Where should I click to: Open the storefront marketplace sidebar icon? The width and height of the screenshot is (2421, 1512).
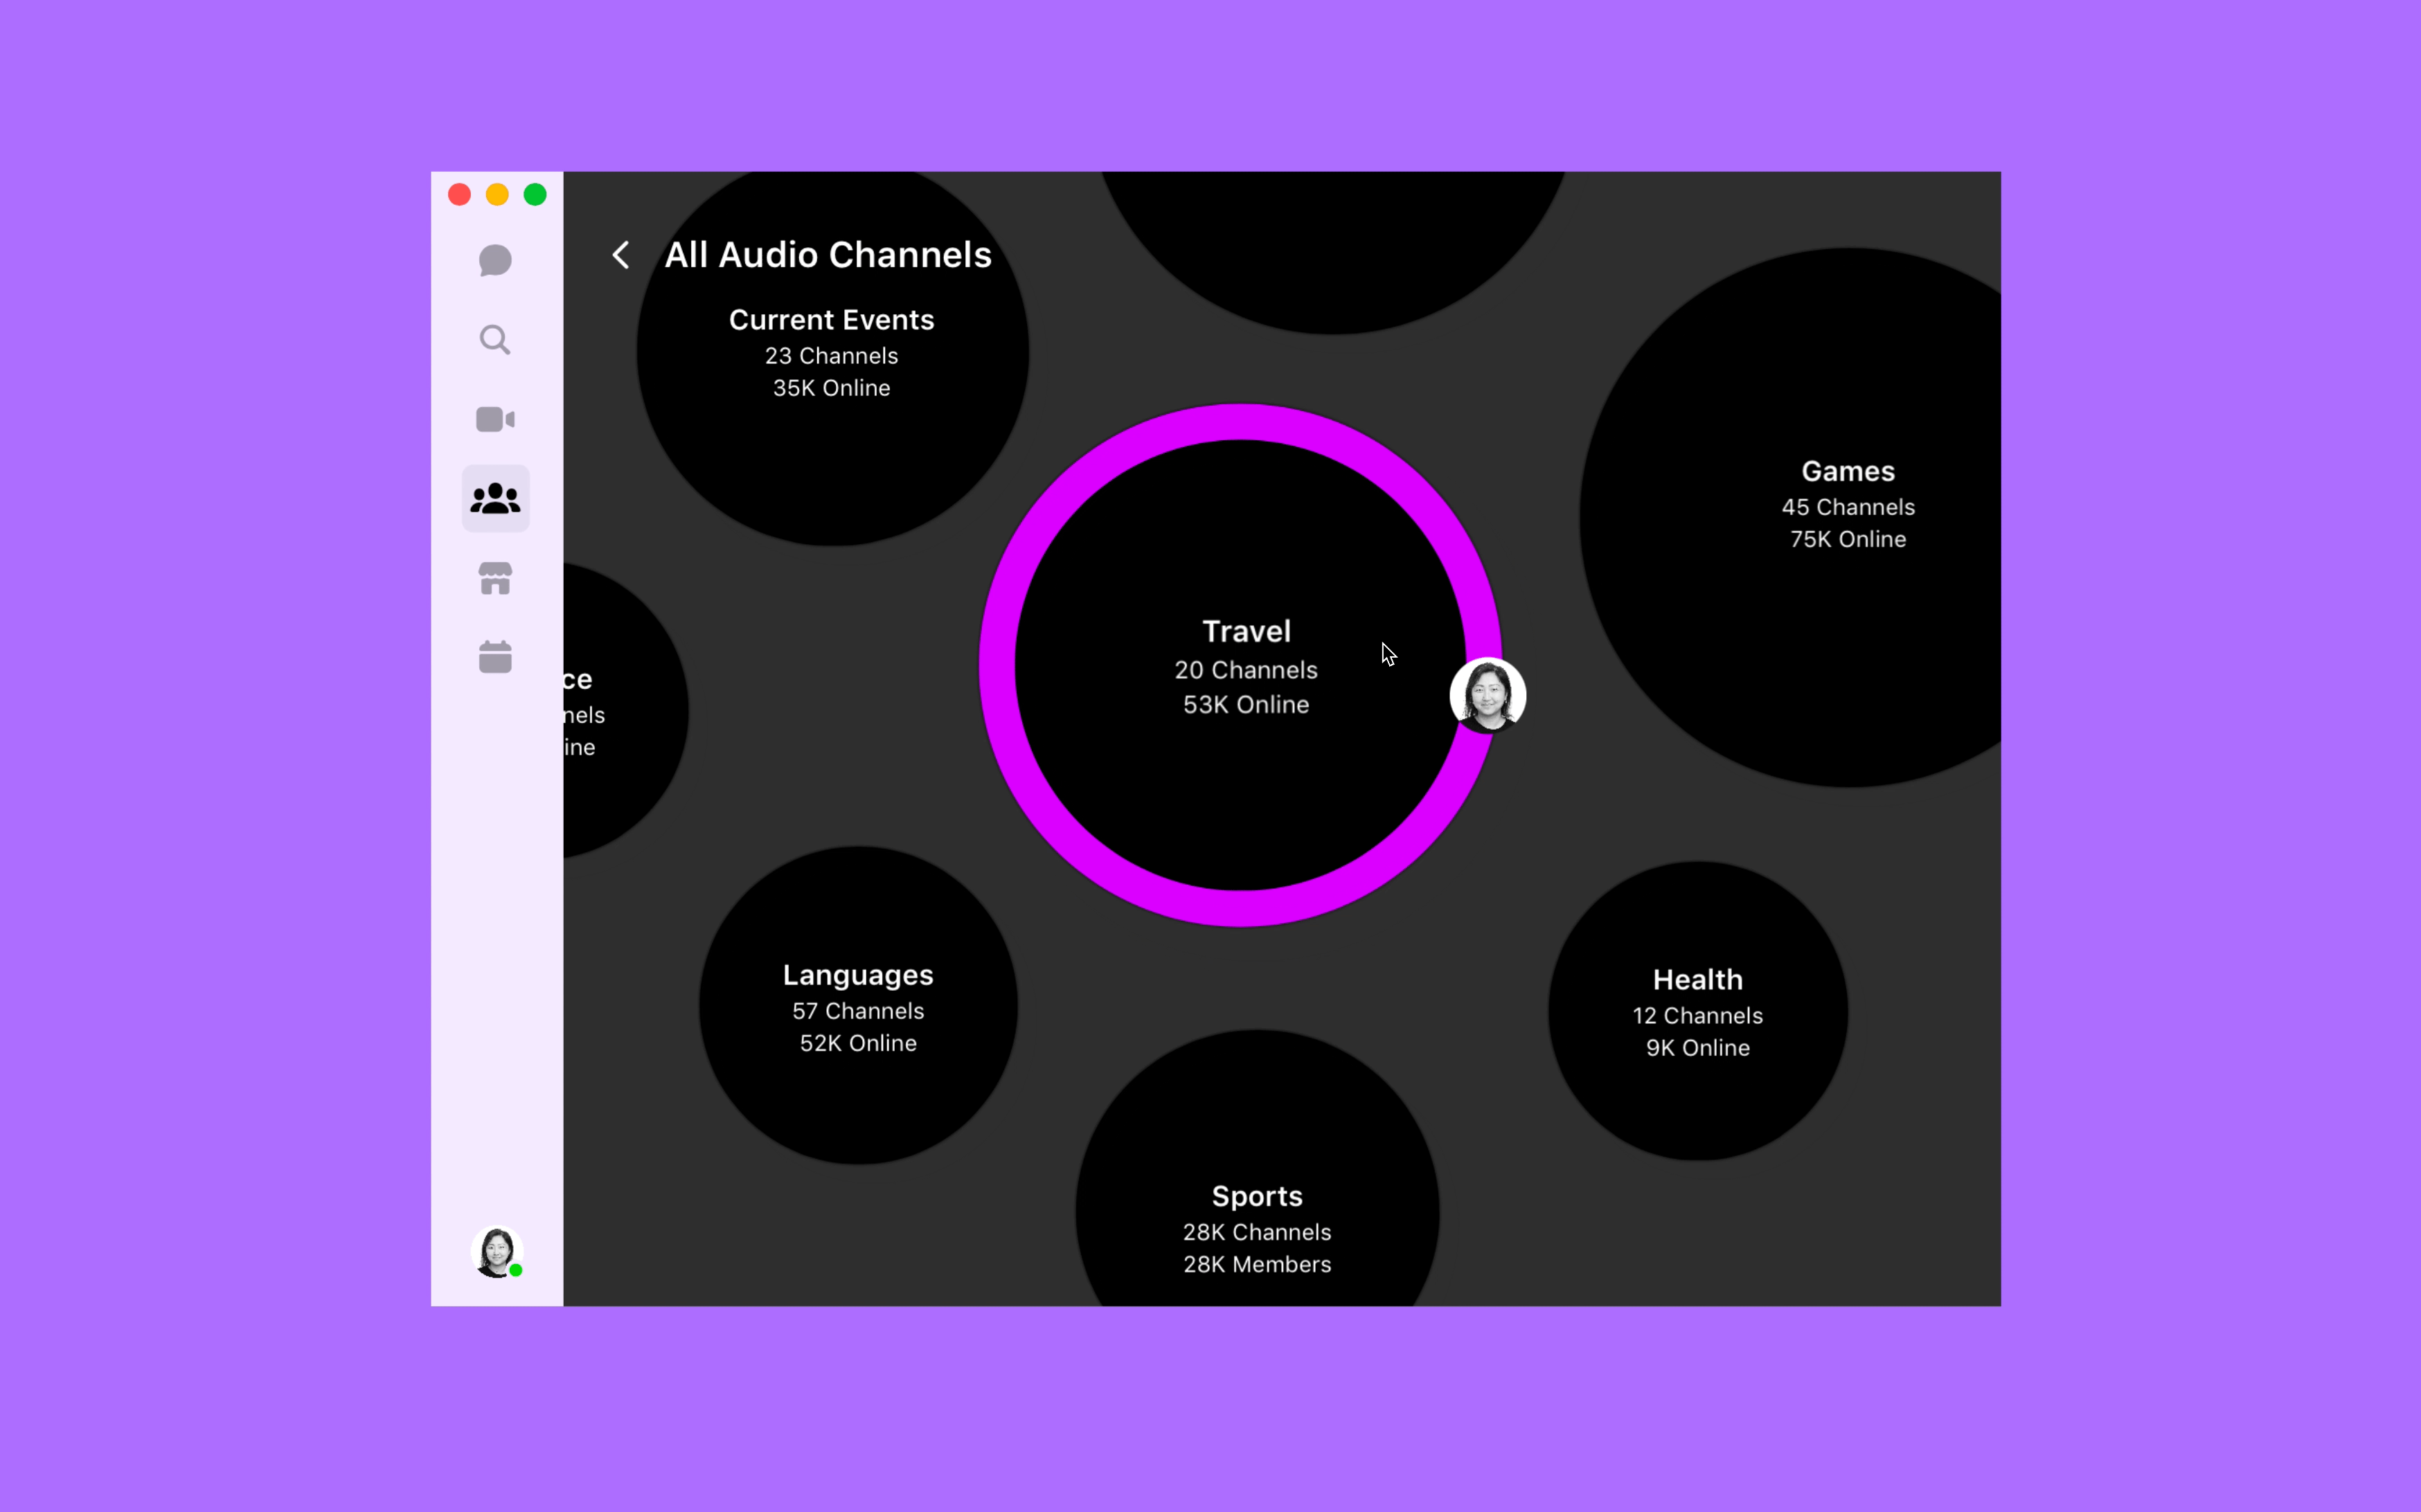[x=495, y=578]
